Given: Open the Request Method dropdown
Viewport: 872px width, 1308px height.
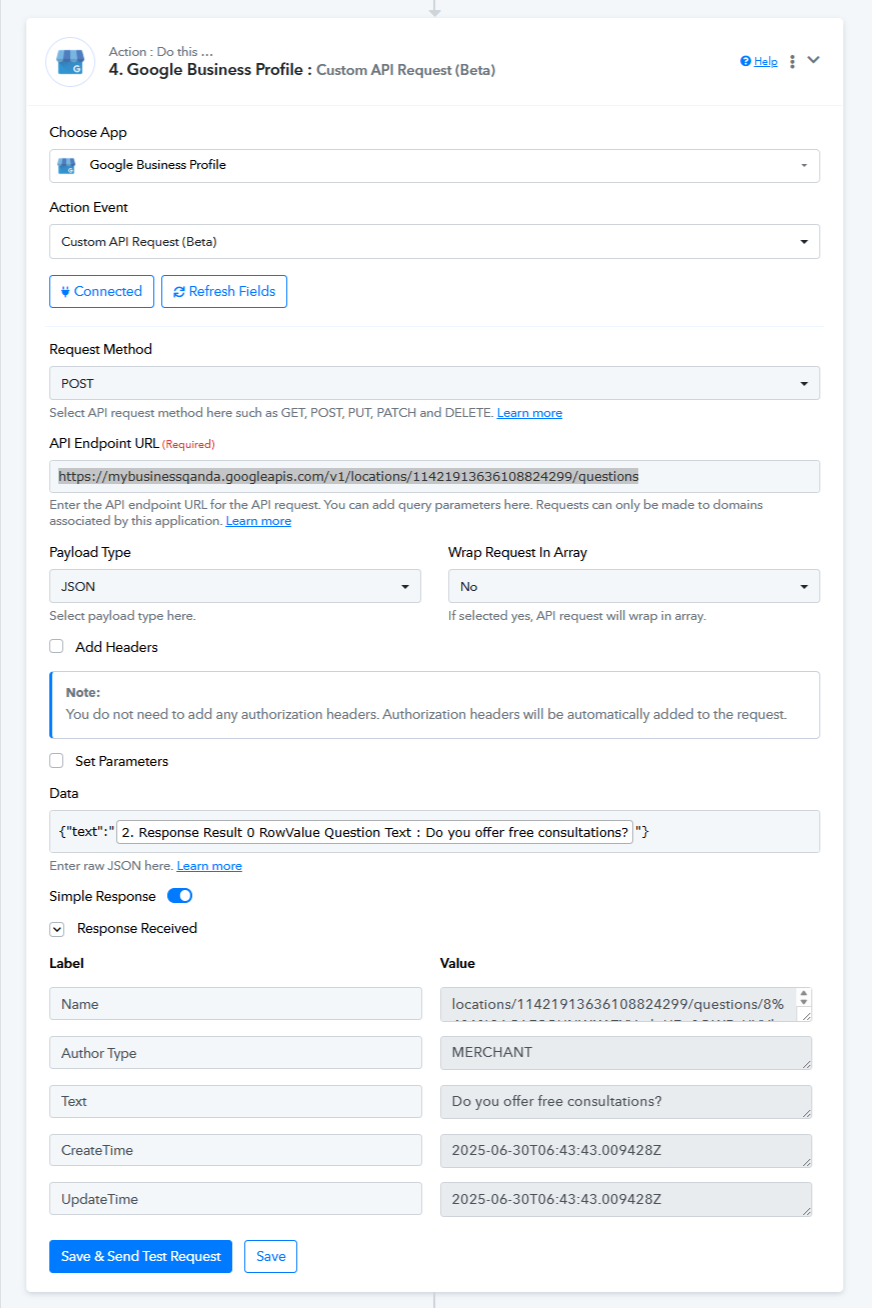Looking at the screenshot, I should point(435,383).
